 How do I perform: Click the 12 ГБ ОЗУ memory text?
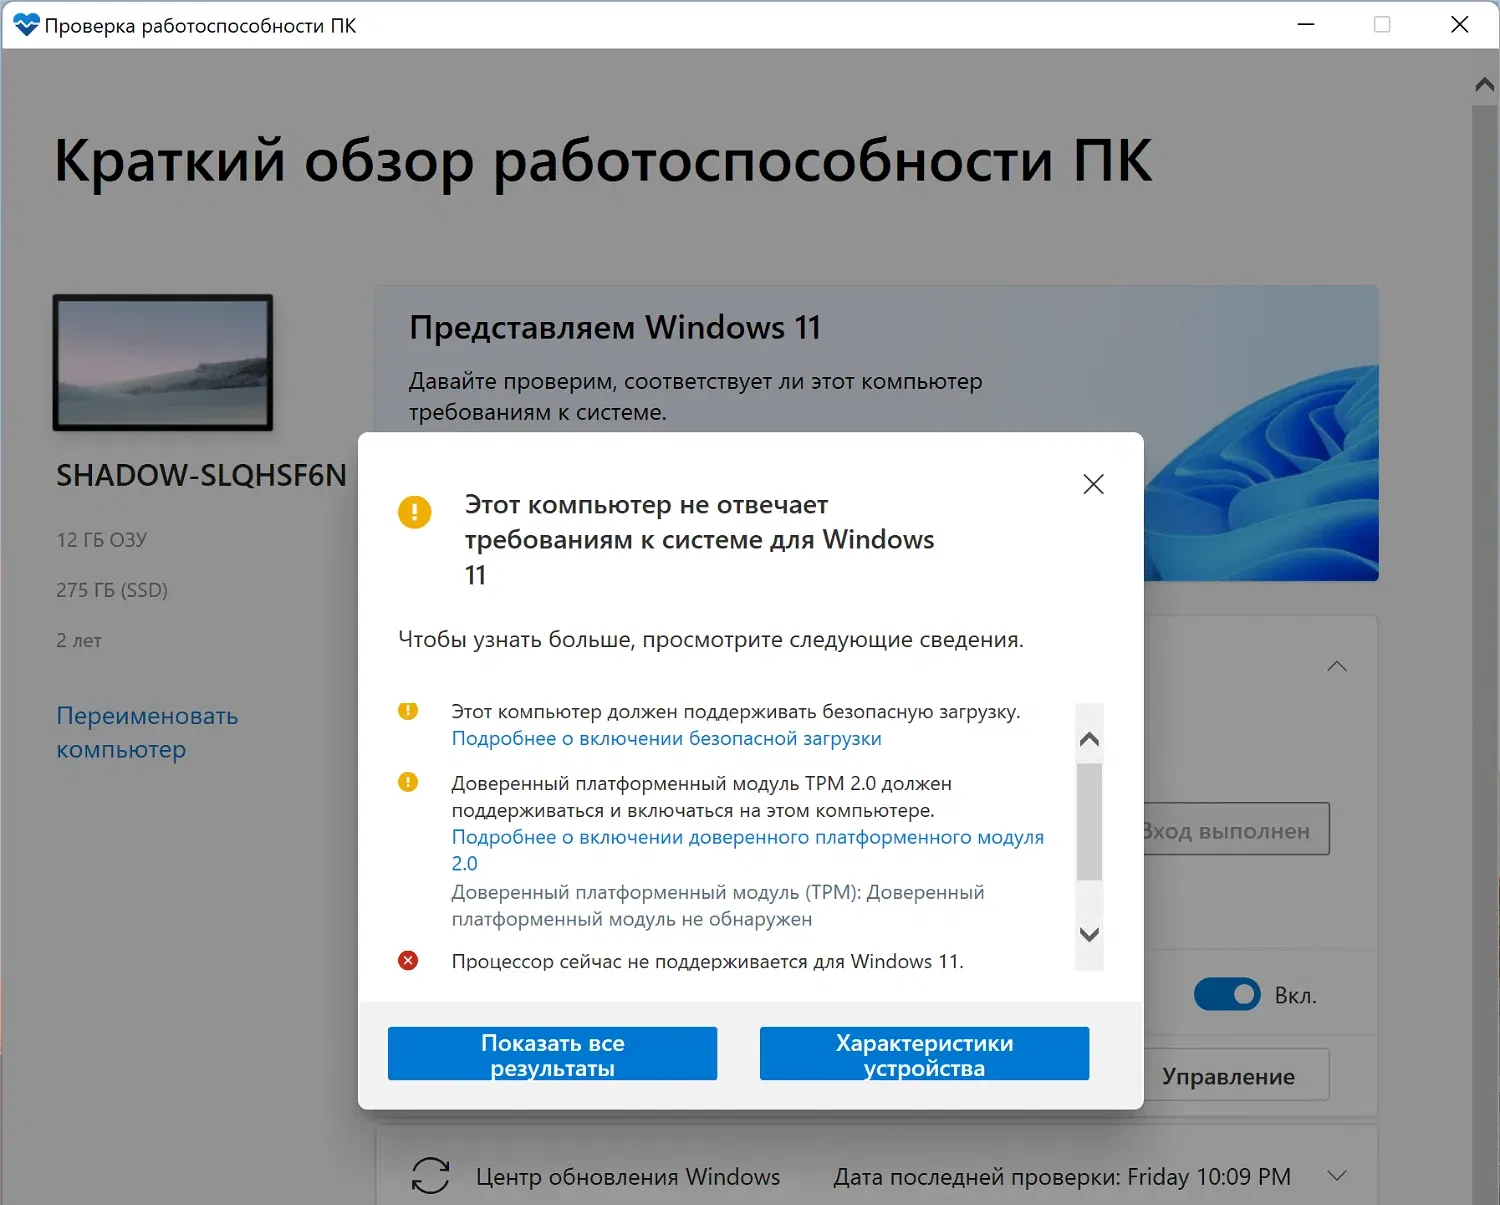102,540
